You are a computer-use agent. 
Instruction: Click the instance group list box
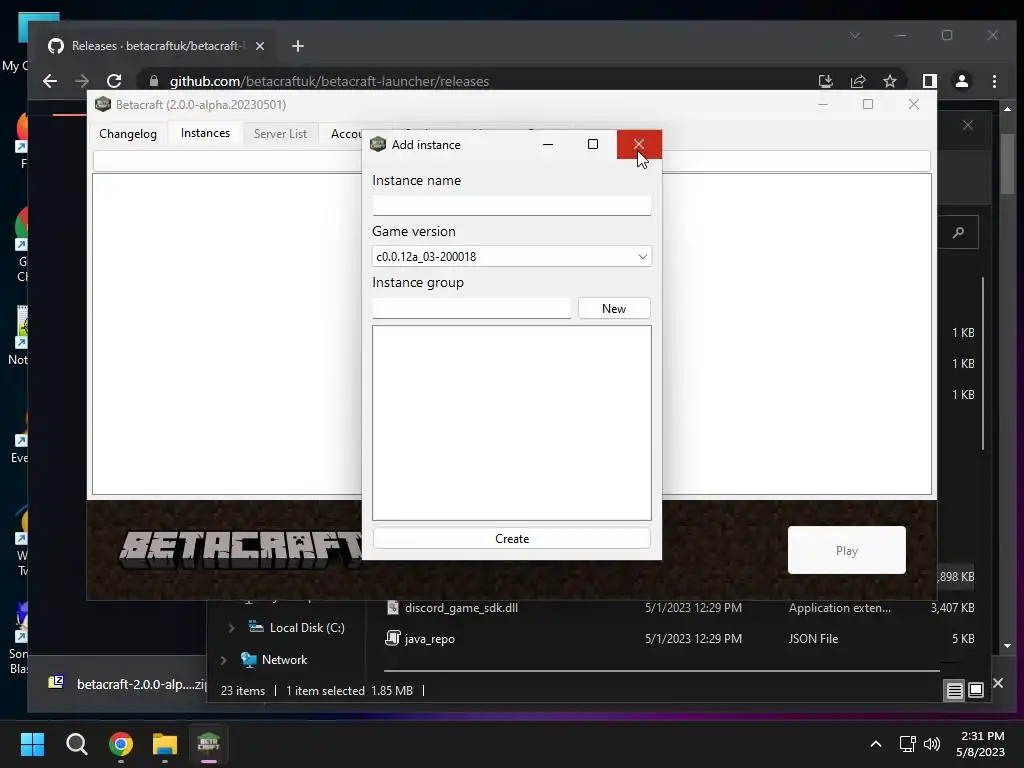(x=511, y=423)
